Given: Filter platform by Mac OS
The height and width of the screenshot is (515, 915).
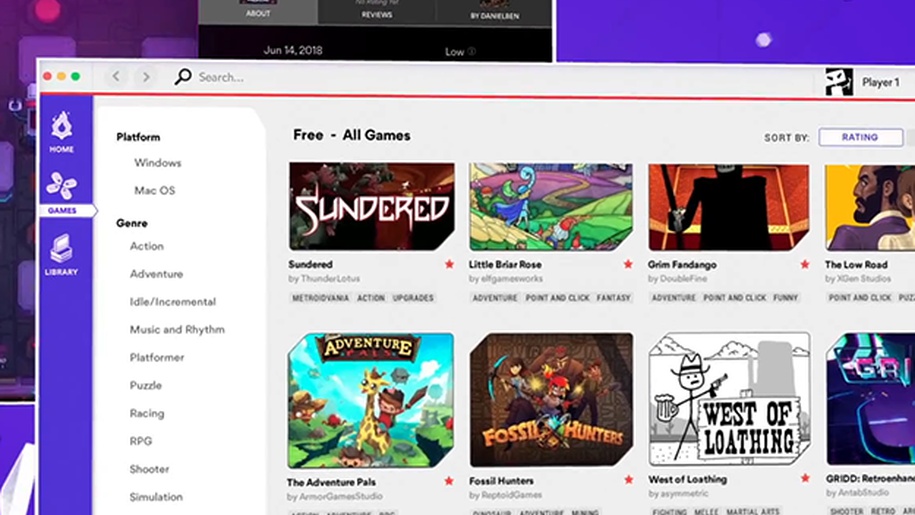Looking at the screenshot, I should [x=155, y=191].
